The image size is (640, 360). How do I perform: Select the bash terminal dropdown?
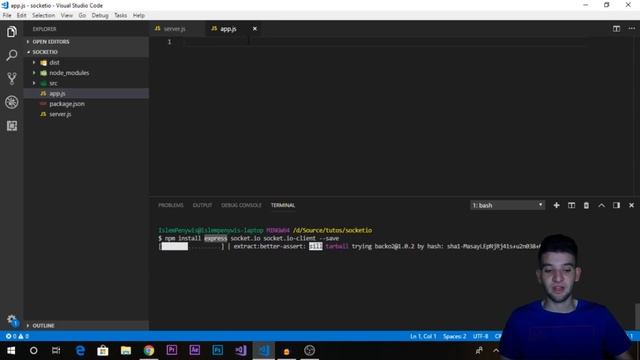[507, 205]
